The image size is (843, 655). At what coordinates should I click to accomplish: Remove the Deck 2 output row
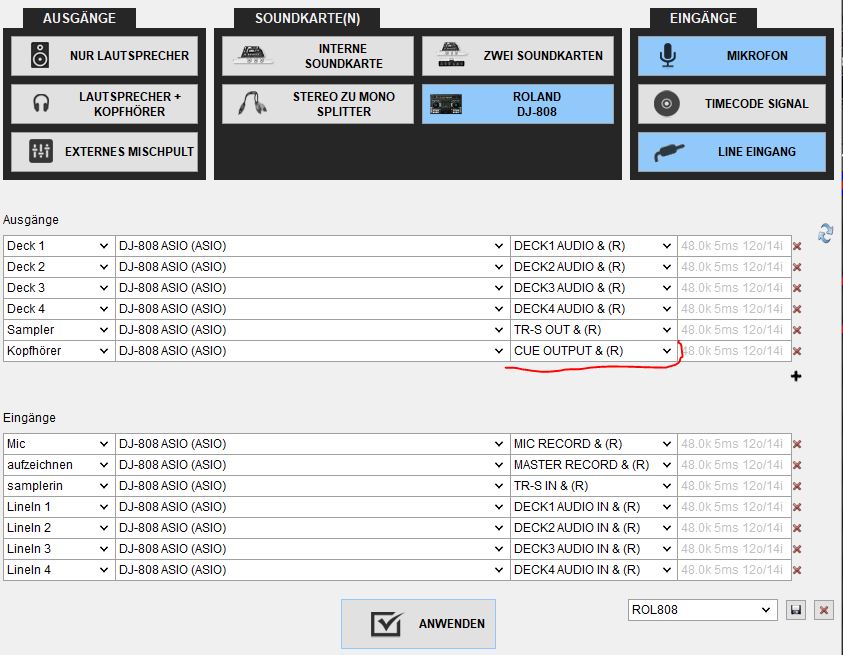(x=797, y=267)
